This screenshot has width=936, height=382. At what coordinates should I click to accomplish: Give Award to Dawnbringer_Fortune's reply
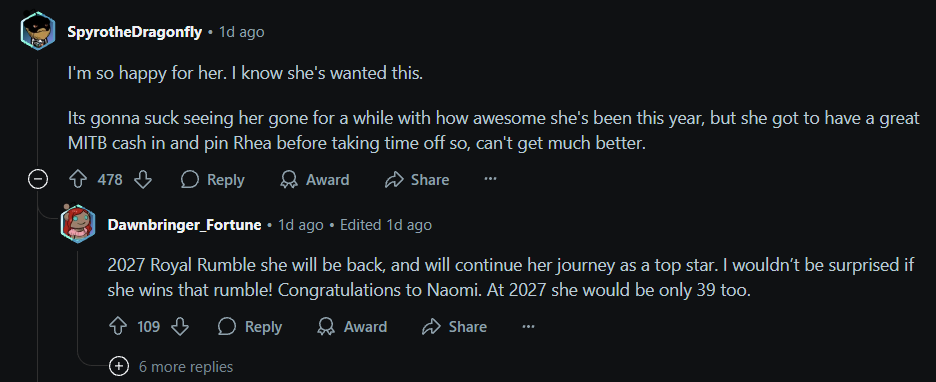coord(352,327)
